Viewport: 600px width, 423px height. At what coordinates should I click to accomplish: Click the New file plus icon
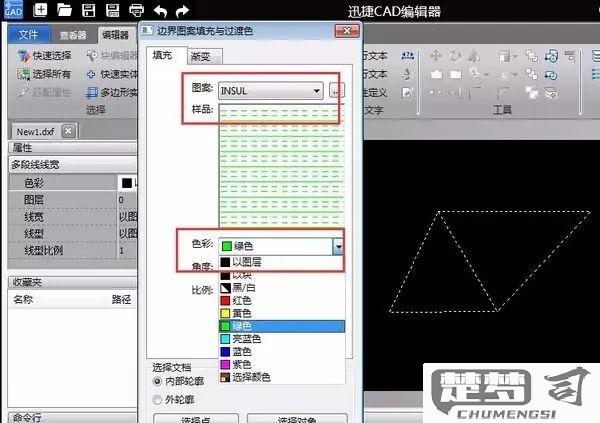[x=40, y=10]
